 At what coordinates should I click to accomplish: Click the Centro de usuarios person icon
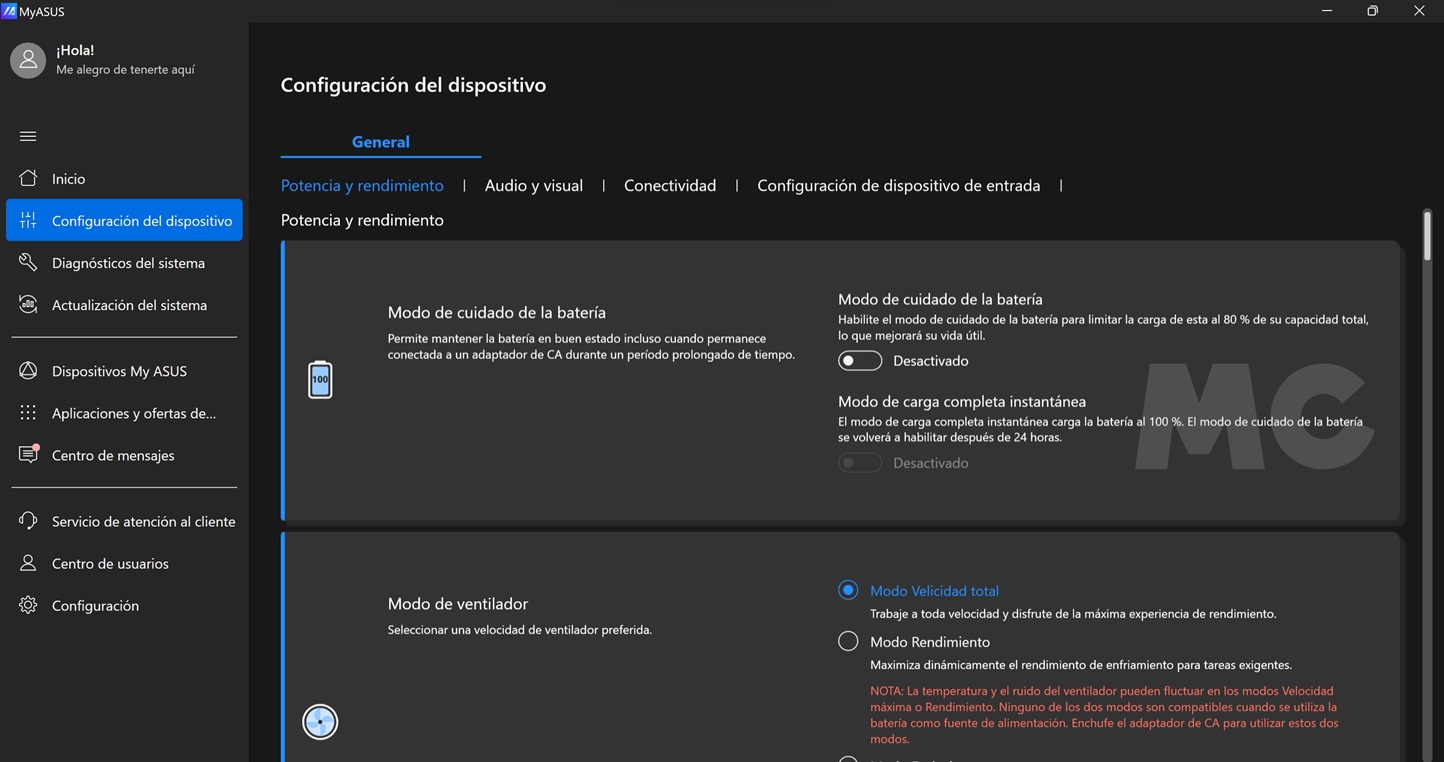tap(28, 563)
